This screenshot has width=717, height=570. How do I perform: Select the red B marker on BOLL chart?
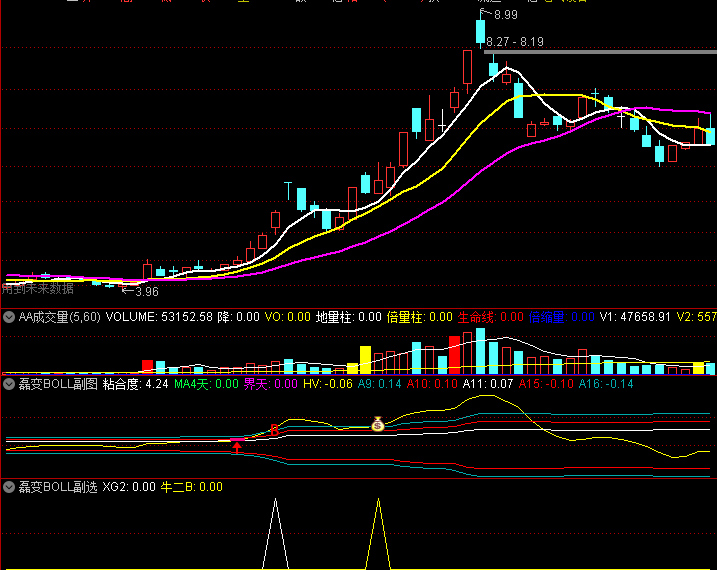[274, 430]
